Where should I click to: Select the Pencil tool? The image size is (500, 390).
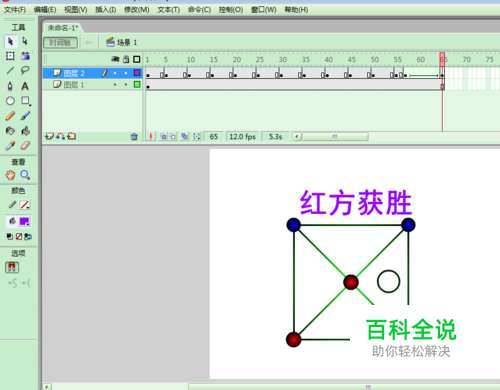pyautogui.click(x=10, y=116)
